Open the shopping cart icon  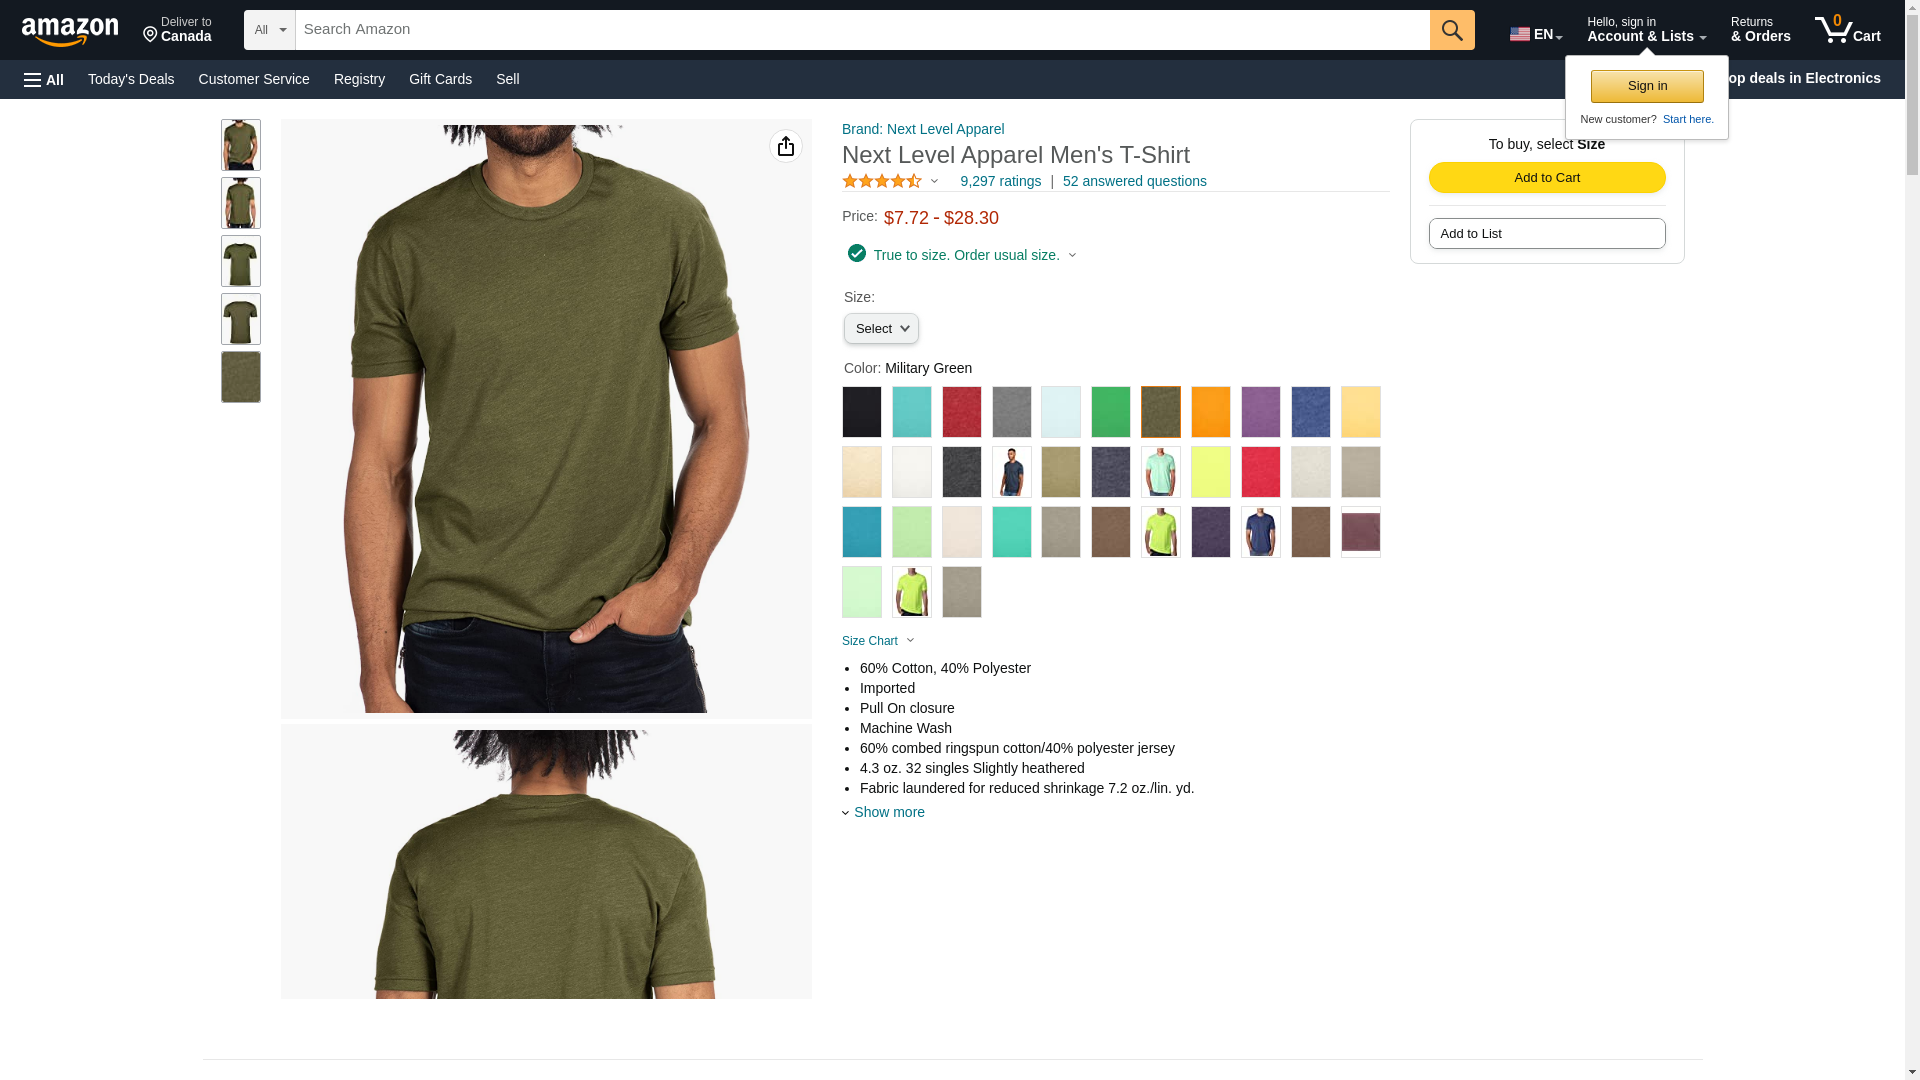click(x=1847, y=30)
